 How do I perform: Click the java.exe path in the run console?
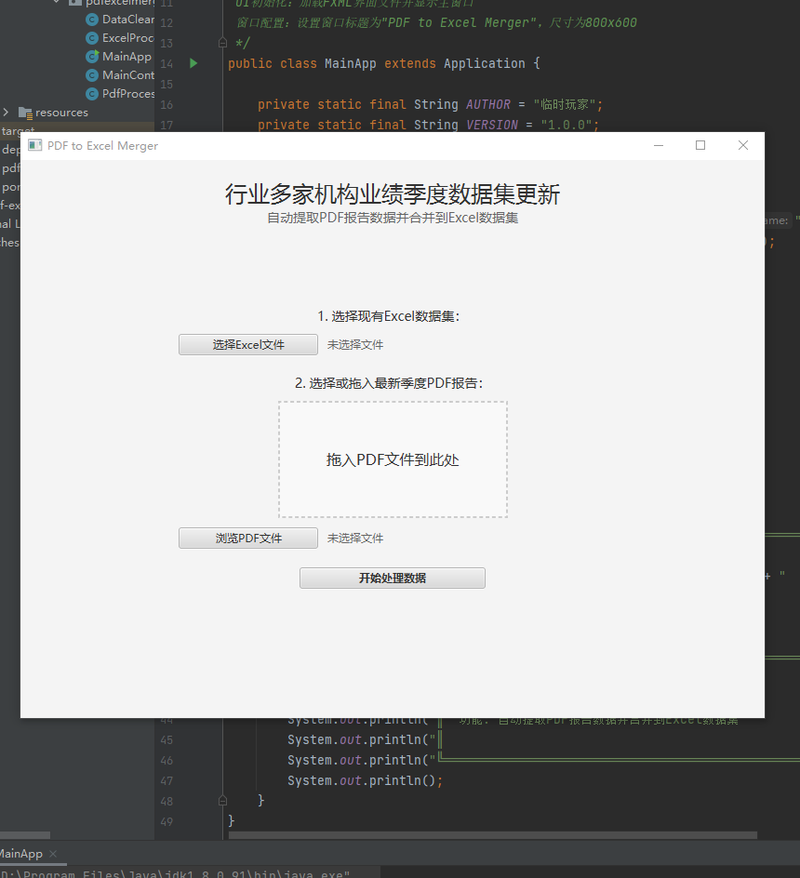coord(175,874)
